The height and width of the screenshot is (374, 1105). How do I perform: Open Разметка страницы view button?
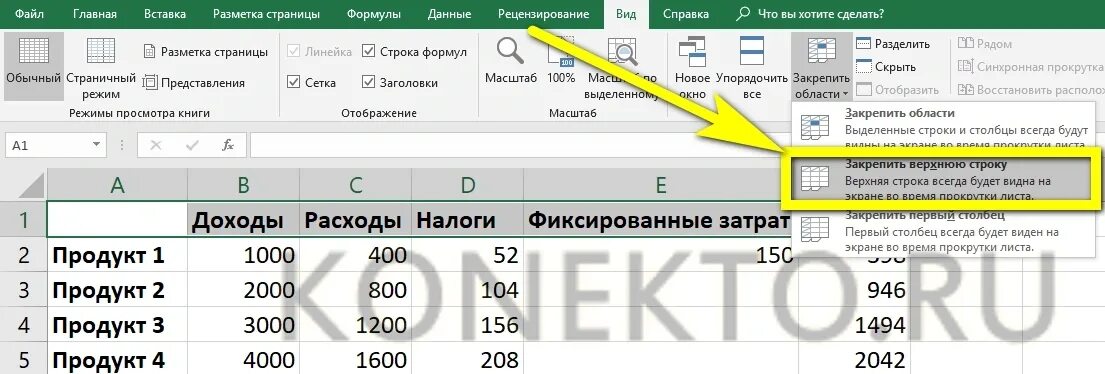(x=205, y=51)
